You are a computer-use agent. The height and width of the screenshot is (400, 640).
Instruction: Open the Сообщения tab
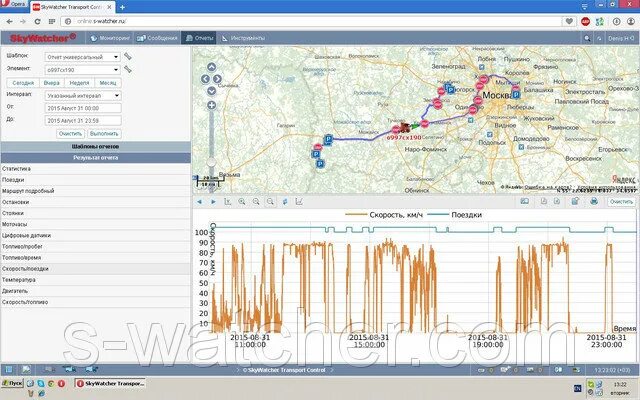point(157,38)
